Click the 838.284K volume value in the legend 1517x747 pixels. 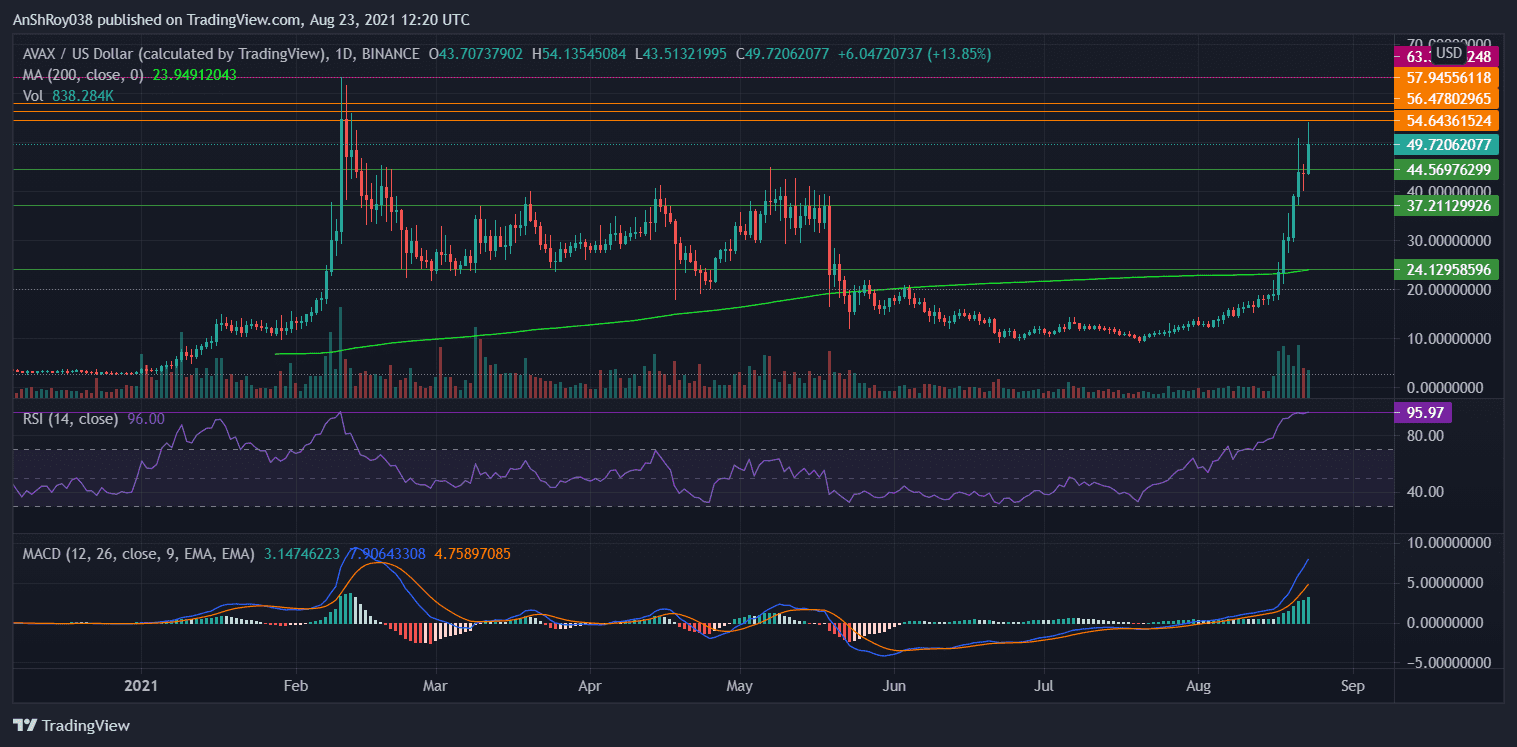point(84,96)
